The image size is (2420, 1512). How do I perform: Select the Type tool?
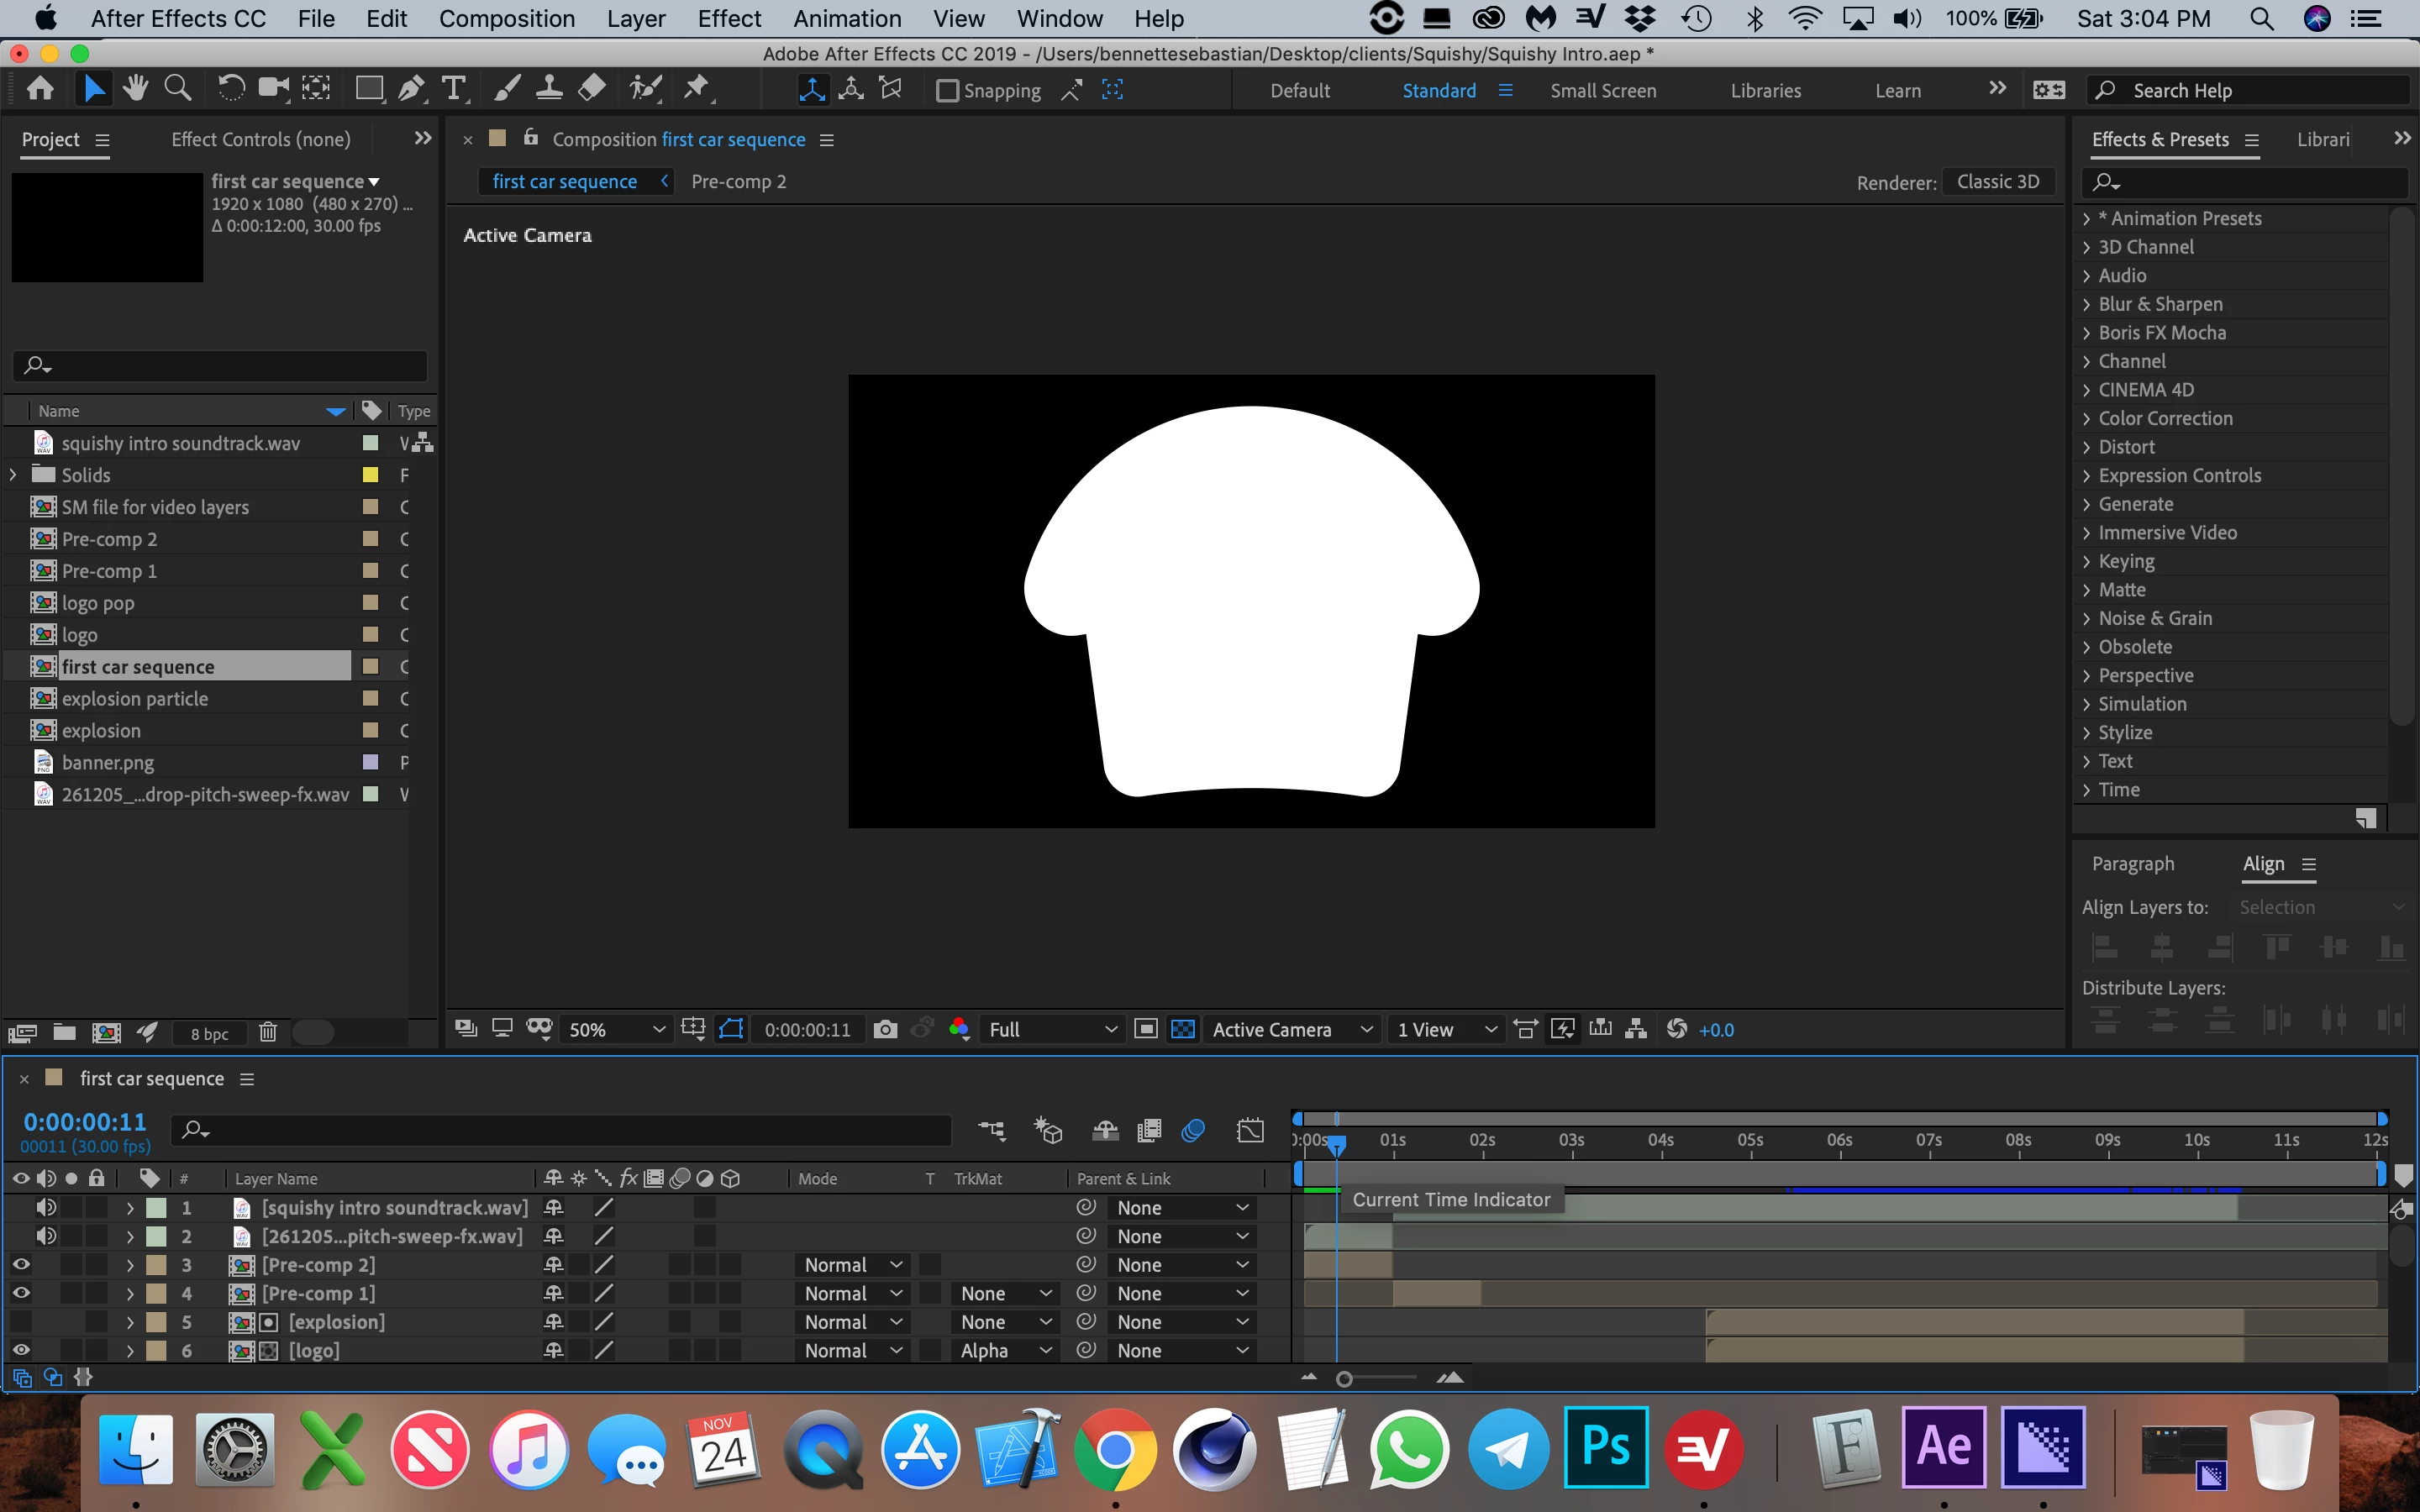coord(454,89)
